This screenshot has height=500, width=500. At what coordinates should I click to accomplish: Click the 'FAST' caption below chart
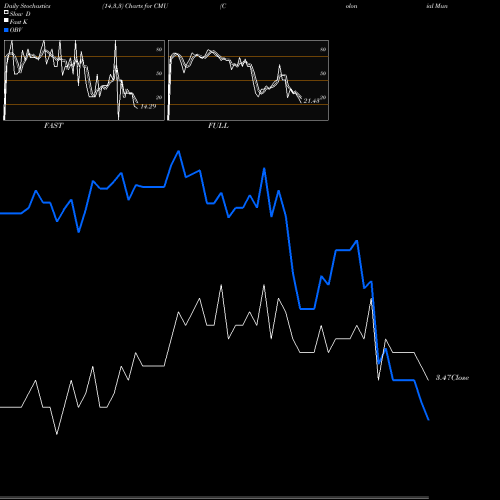tap(53, 126)
